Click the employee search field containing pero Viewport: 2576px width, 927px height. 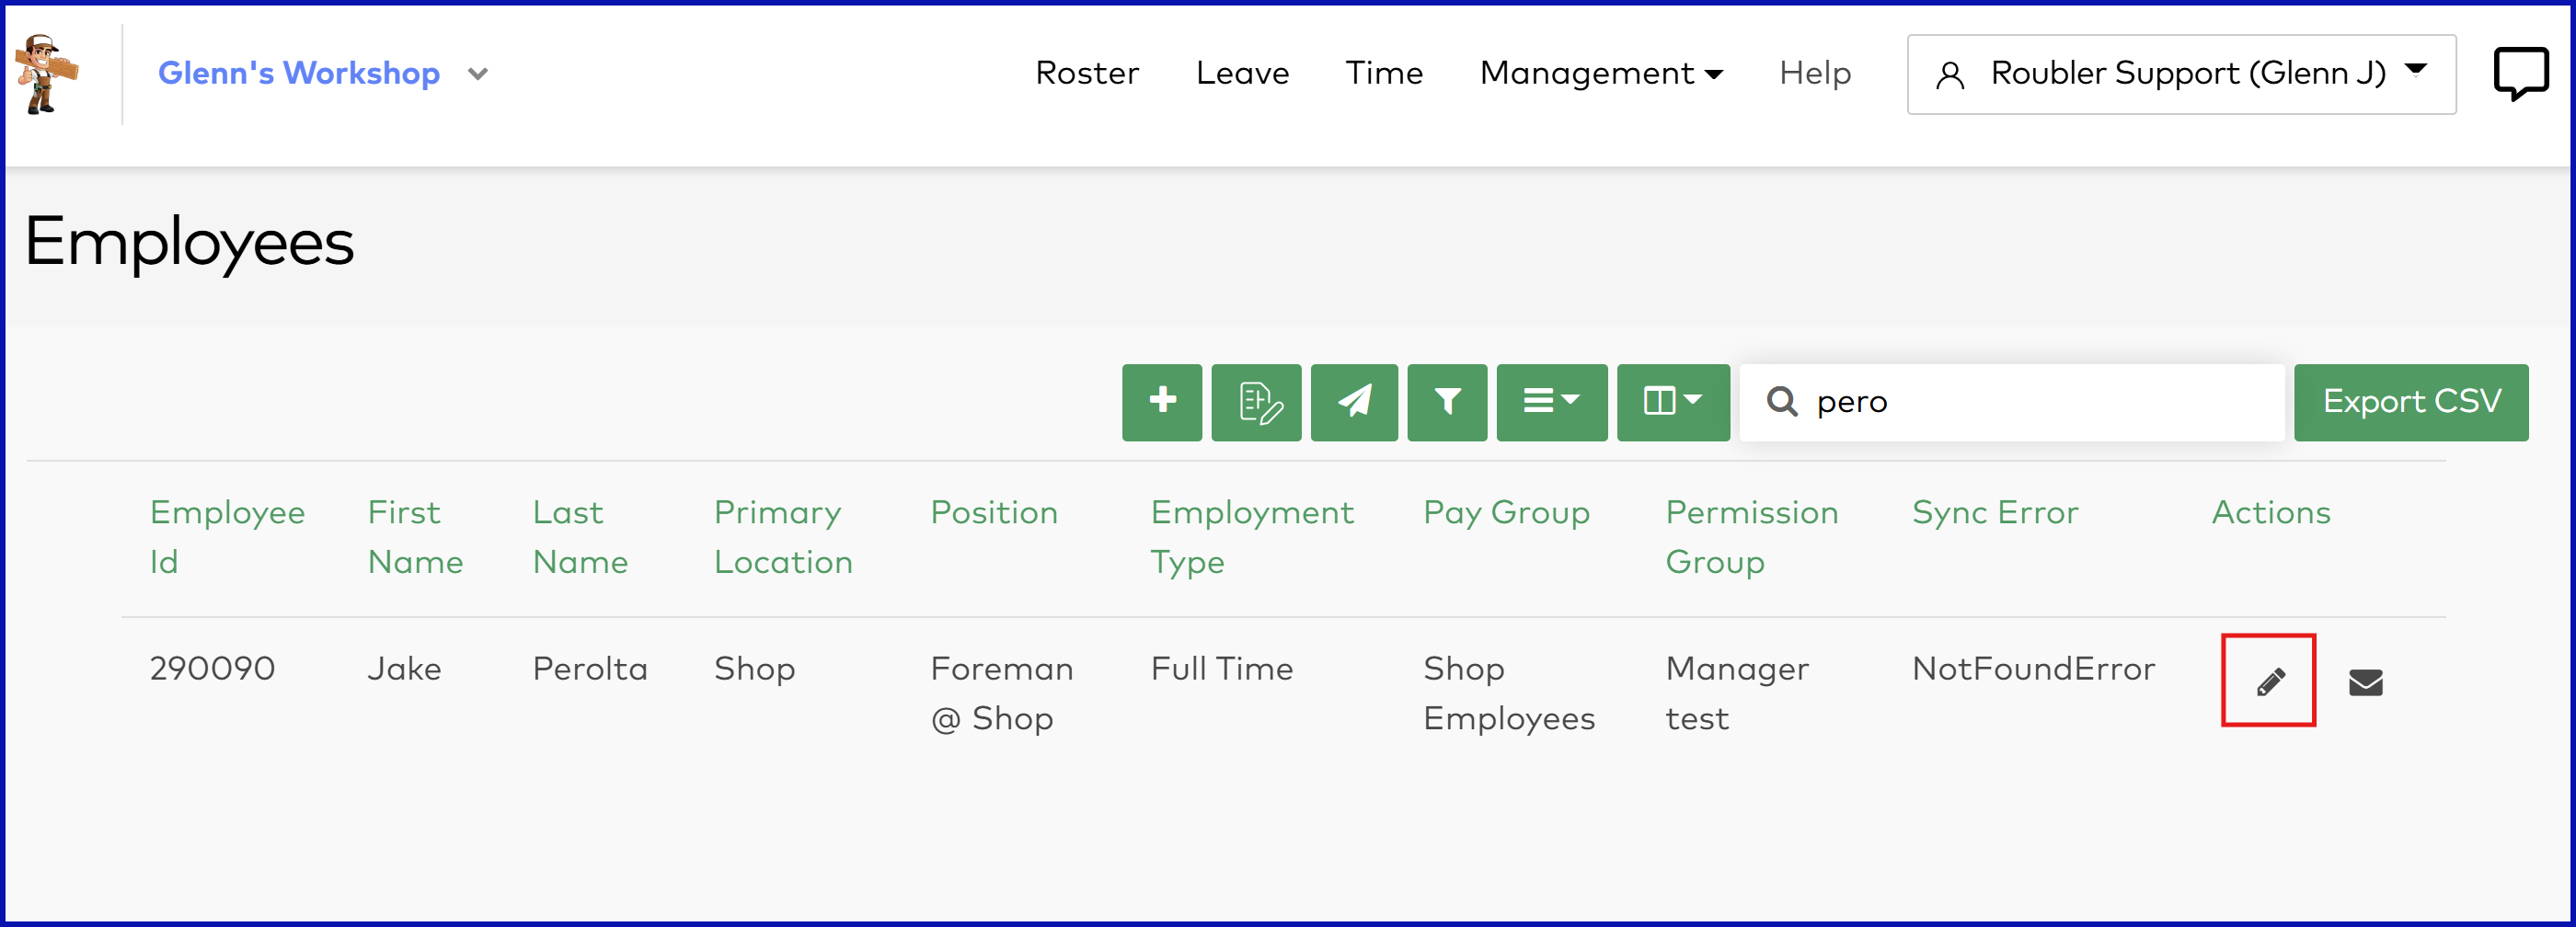tap(2030, 402)
